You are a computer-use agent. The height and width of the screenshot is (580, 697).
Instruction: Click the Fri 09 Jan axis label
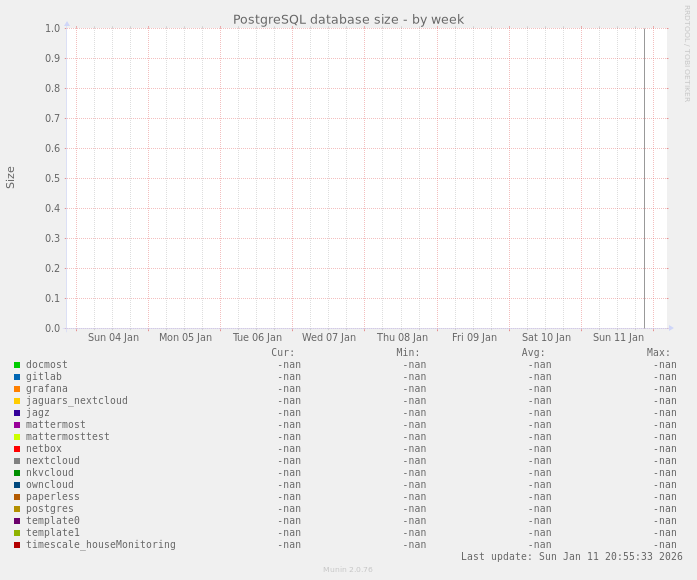[x=474, y=338]
